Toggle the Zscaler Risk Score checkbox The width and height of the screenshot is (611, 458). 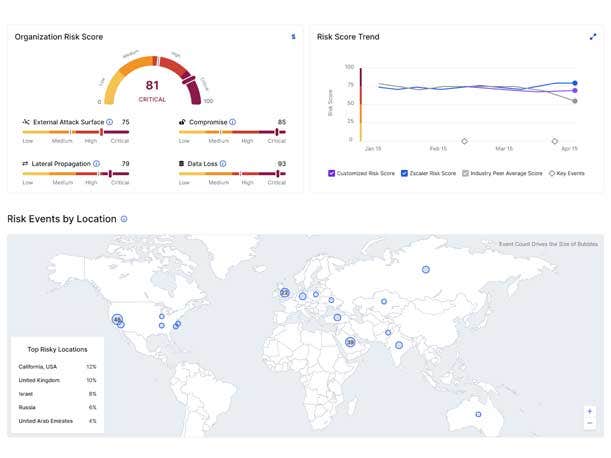point(404,173)
